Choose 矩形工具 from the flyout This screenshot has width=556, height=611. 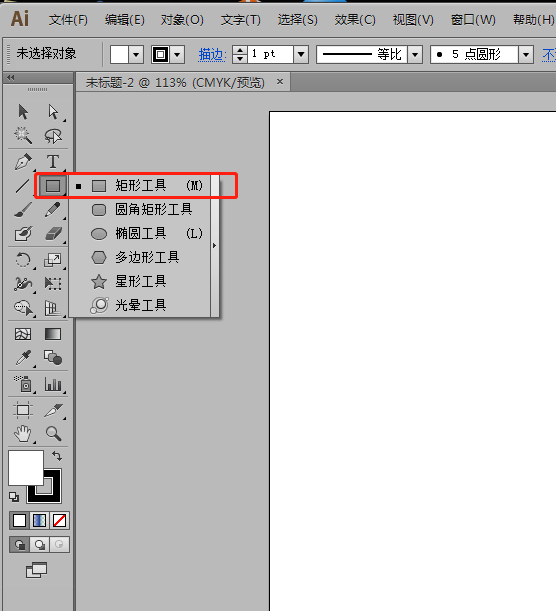[x=140, y=186]
